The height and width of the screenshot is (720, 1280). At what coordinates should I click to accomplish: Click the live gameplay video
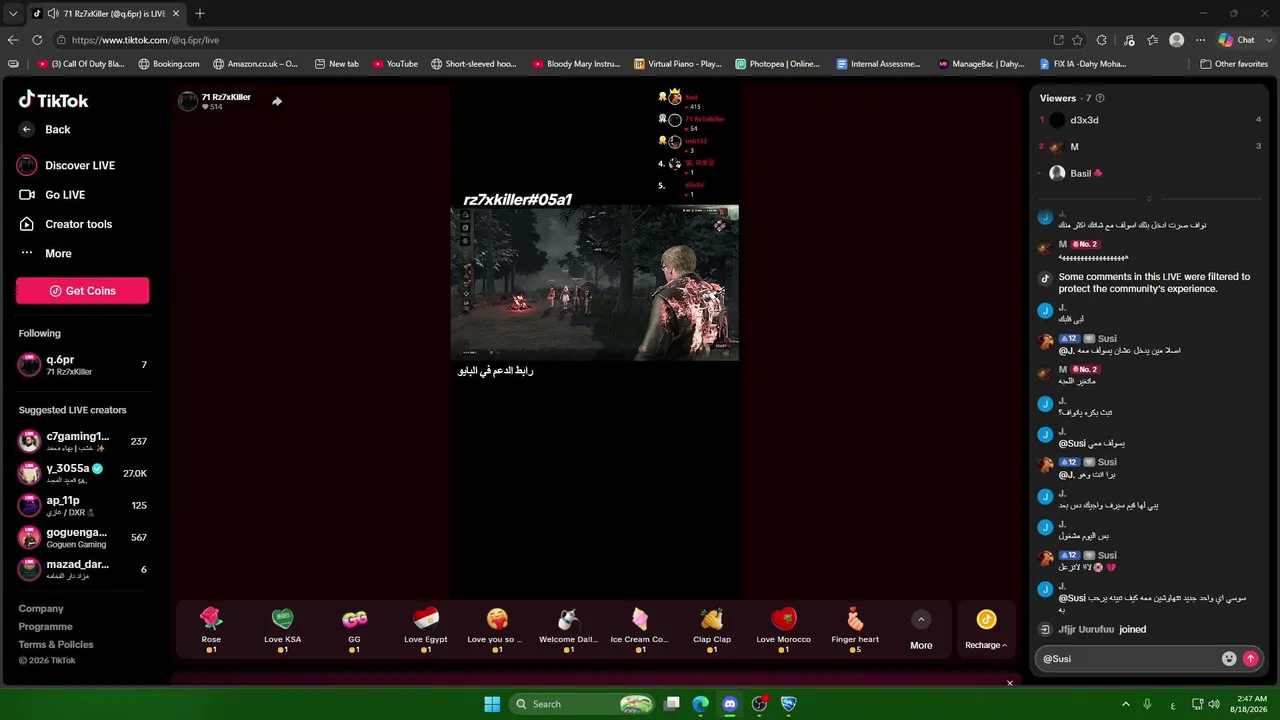tap(595, 282)
